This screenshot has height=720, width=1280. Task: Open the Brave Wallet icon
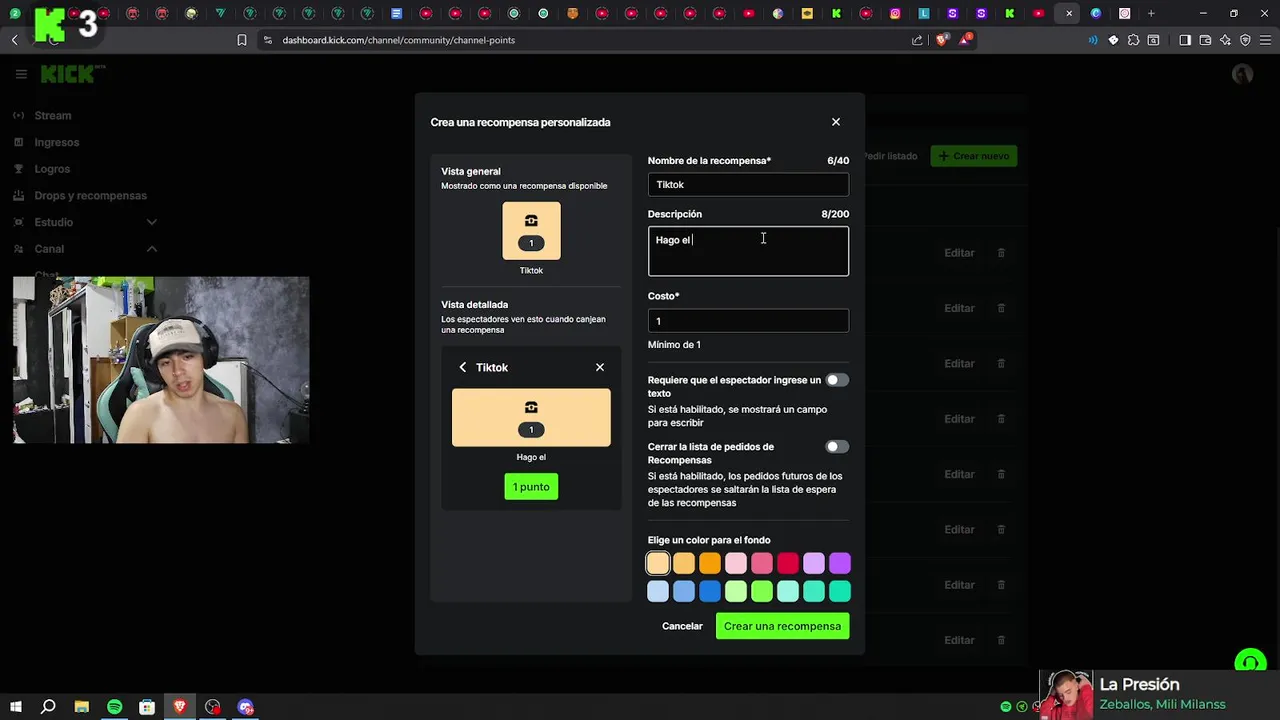click(x=1205, y=40)
